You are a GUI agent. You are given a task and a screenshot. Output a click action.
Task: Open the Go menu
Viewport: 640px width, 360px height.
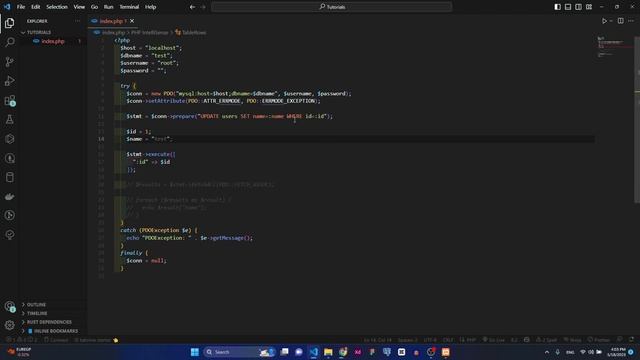[94, 7]
